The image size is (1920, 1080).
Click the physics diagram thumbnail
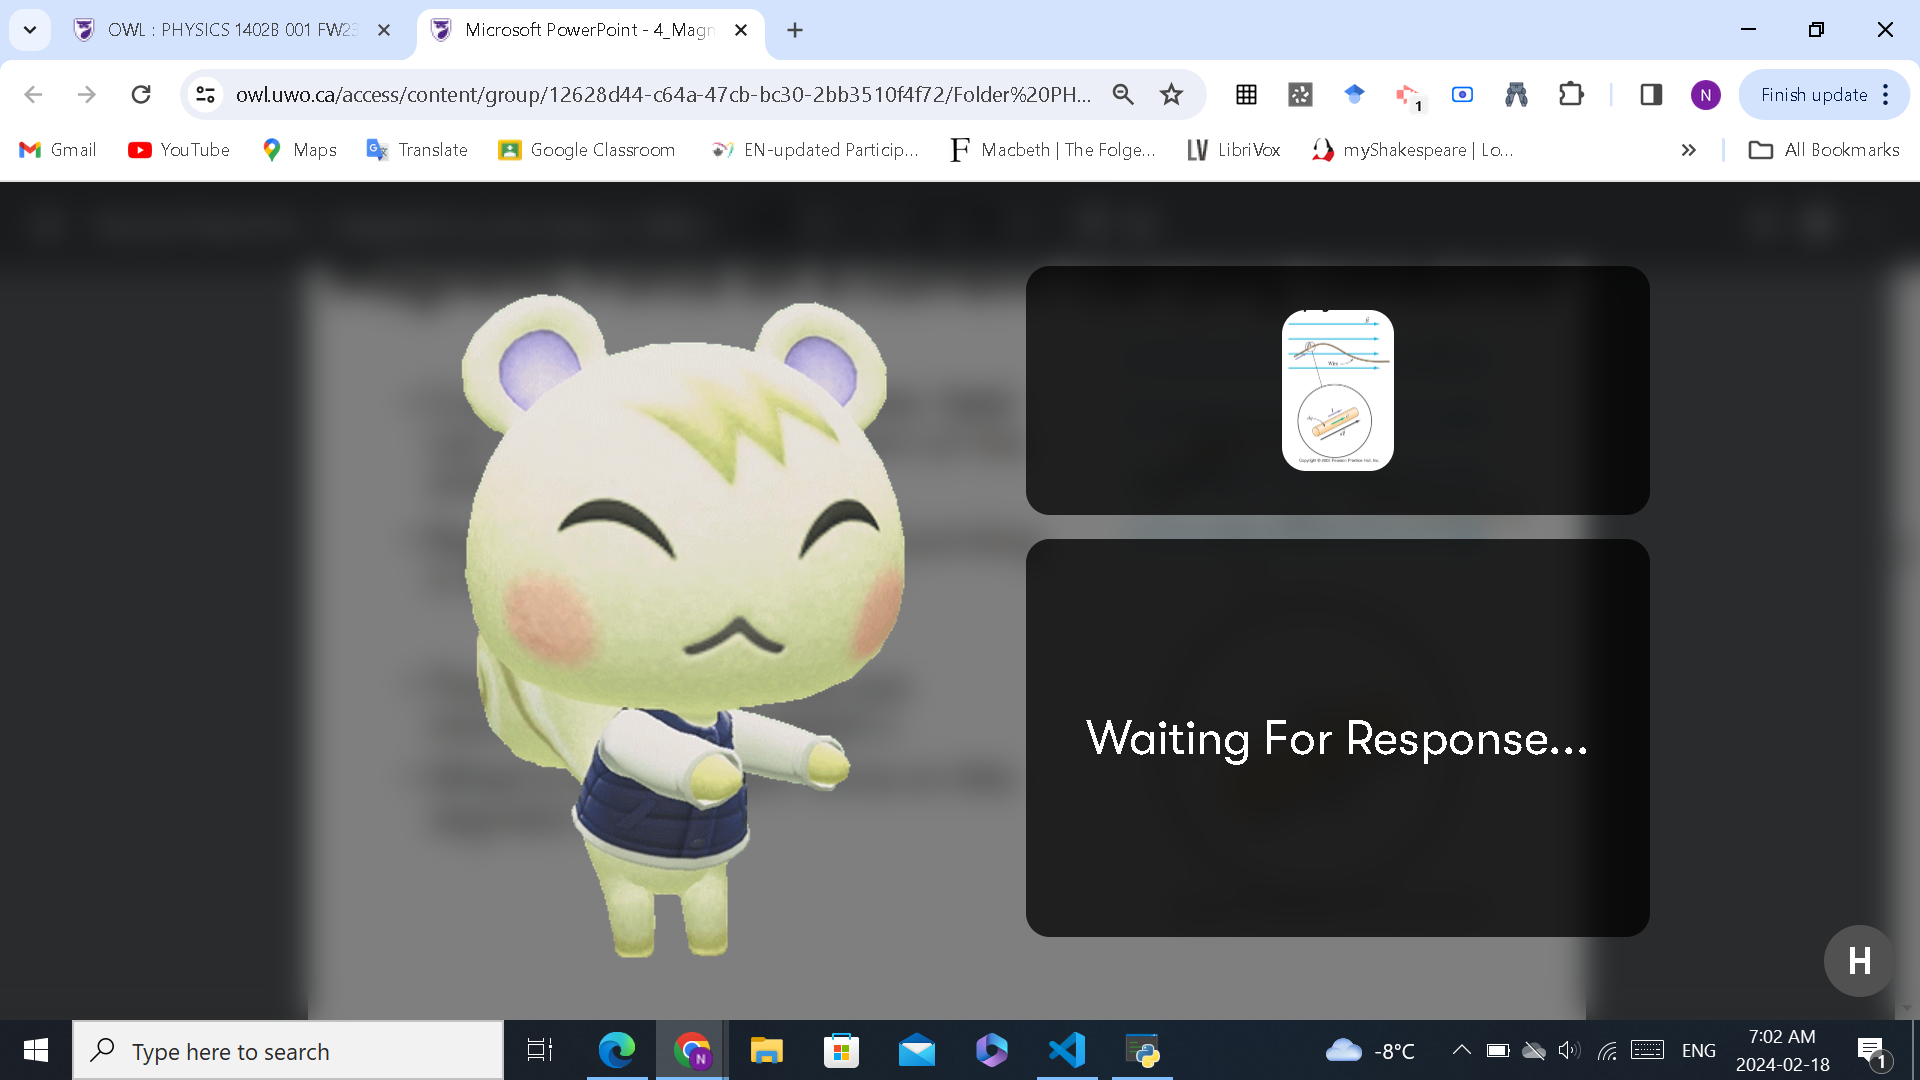[1337, 390]
